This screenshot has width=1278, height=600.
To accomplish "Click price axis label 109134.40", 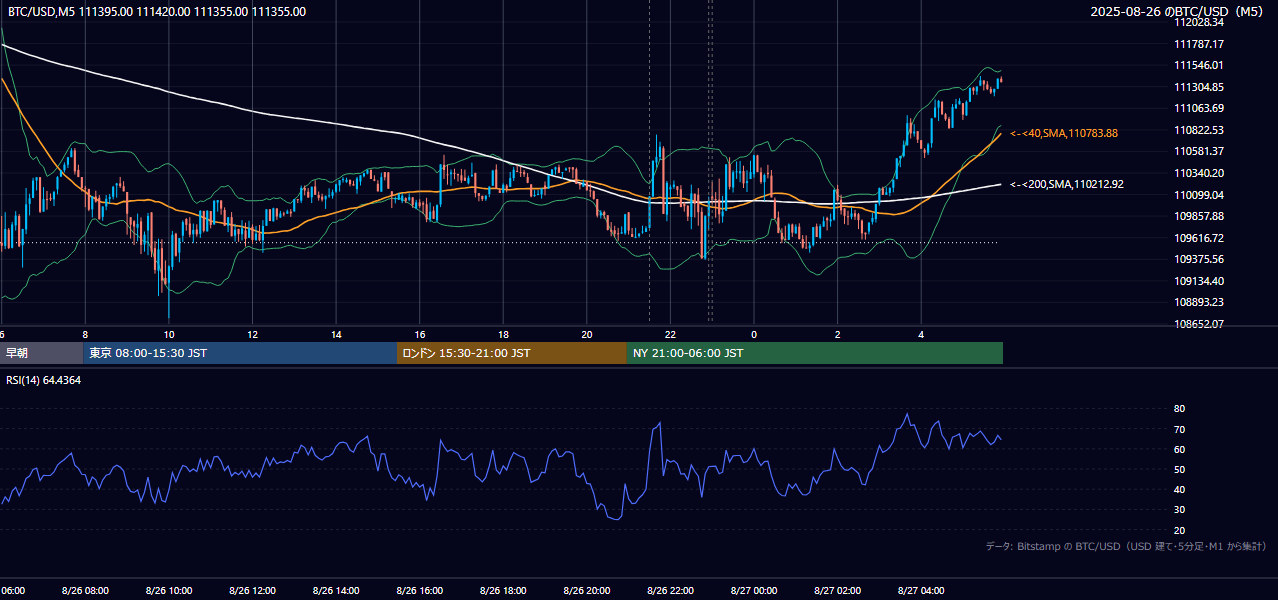I will point(1199,281).
